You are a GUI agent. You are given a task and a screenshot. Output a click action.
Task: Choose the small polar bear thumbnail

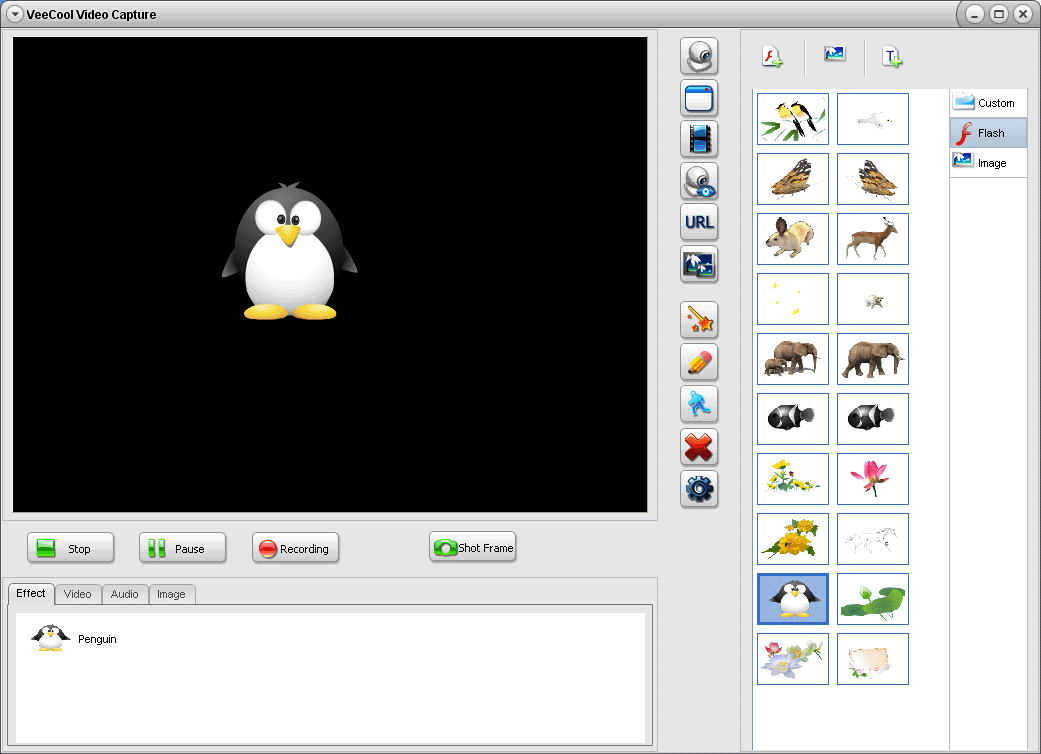point(872,299)
